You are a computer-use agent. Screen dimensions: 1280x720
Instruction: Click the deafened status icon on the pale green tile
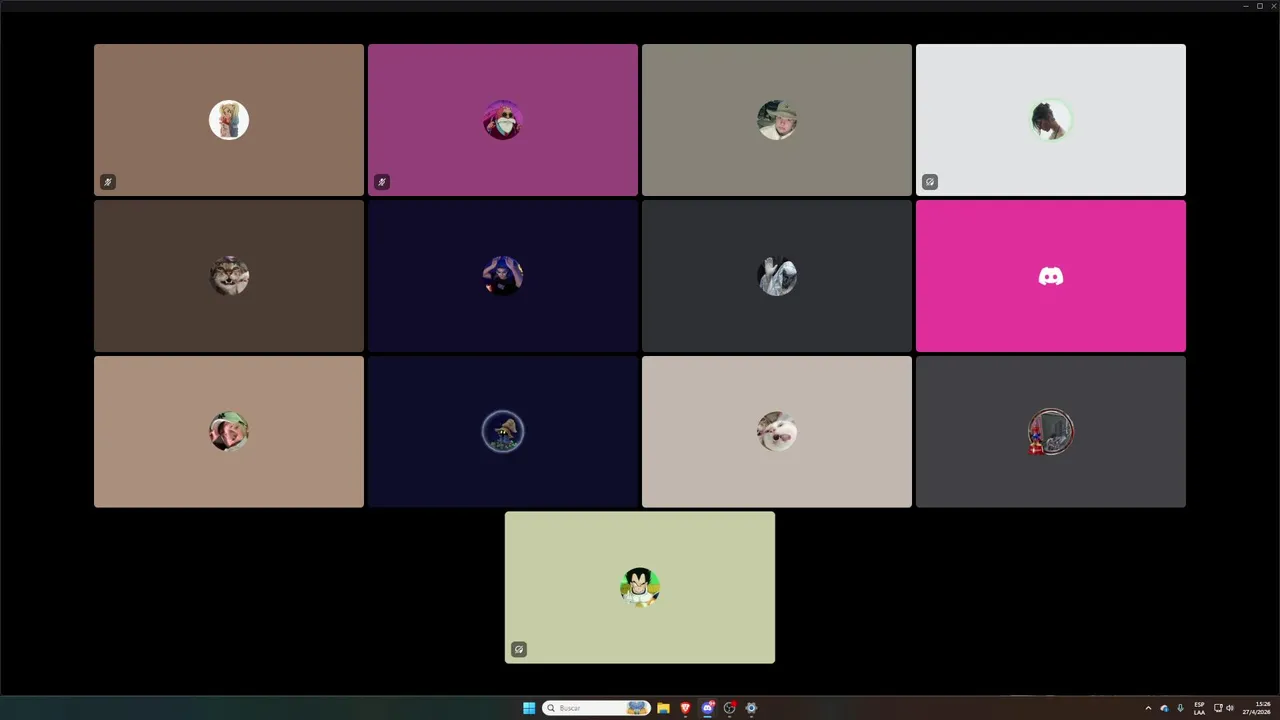(519, 650)
